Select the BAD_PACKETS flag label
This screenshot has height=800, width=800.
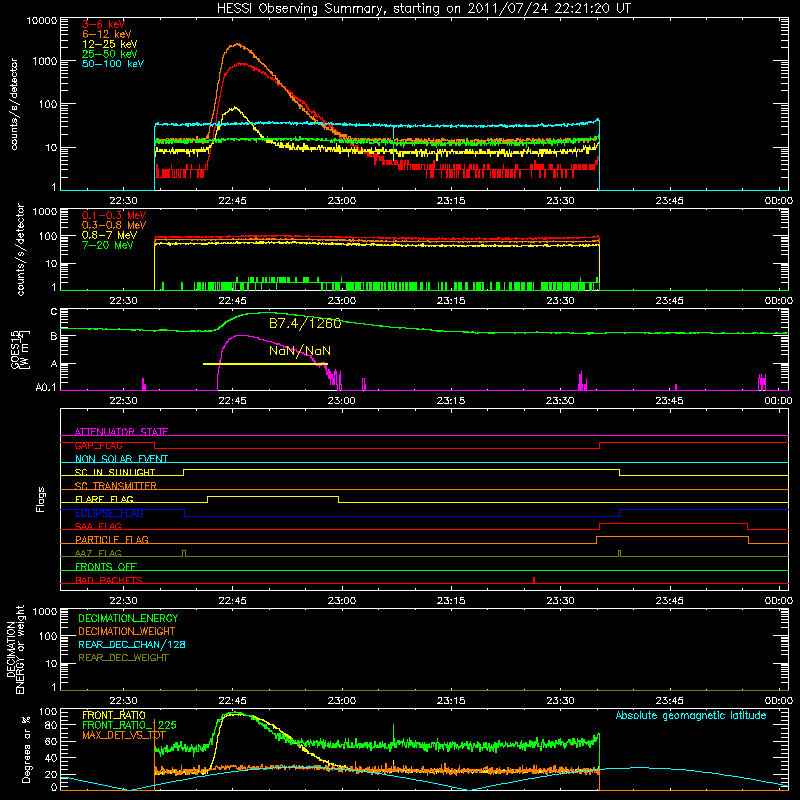click(x=109, y=580)
